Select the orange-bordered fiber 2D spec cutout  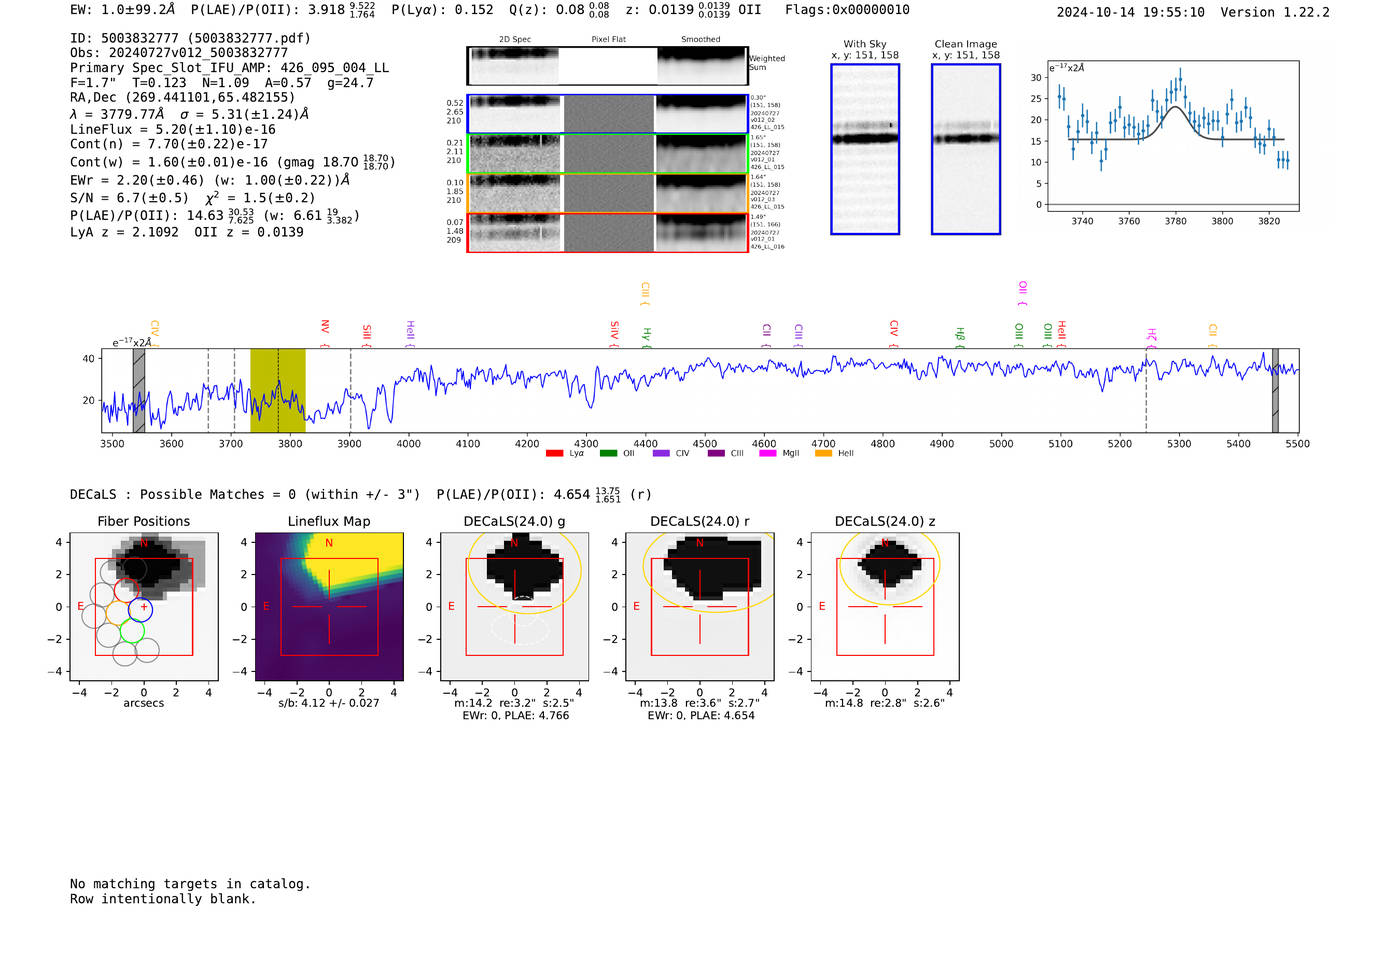[607, 193]
